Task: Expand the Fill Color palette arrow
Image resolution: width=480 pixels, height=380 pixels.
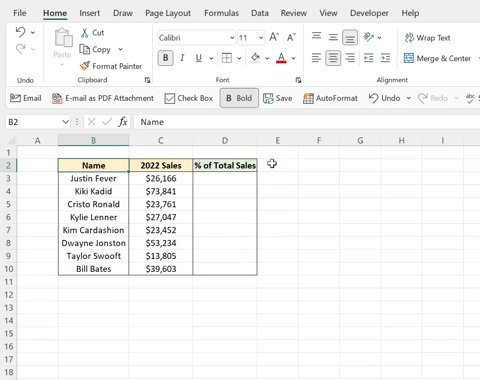Action: coord(267,58)
